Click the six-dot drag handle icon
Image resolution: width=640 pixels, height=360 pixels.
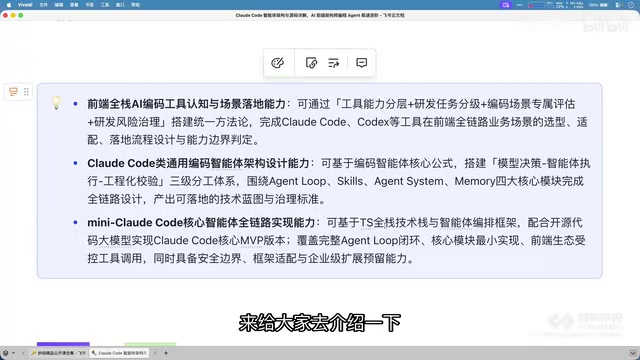tap(26, 92)
